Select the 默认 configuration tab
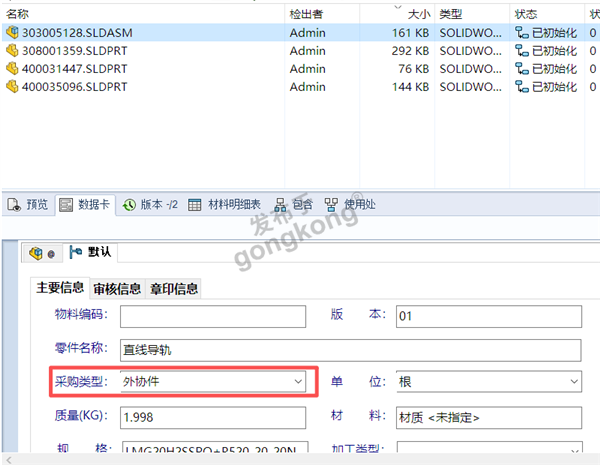The width and height of the screenshot is (600, 465). [91, 253]
